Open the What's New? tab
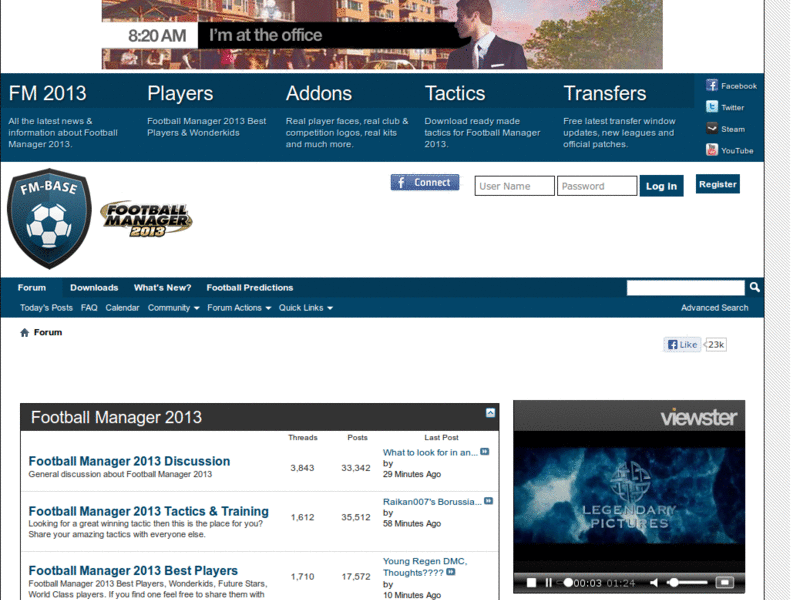800x600 pixels. [x=162, y=287]
